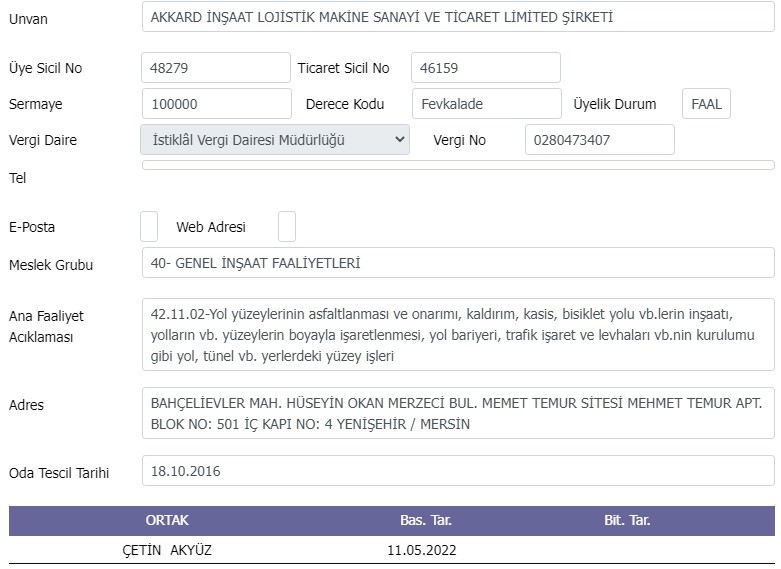
Task: Click the Meslek Grubu field
Action: click(458, 263)
